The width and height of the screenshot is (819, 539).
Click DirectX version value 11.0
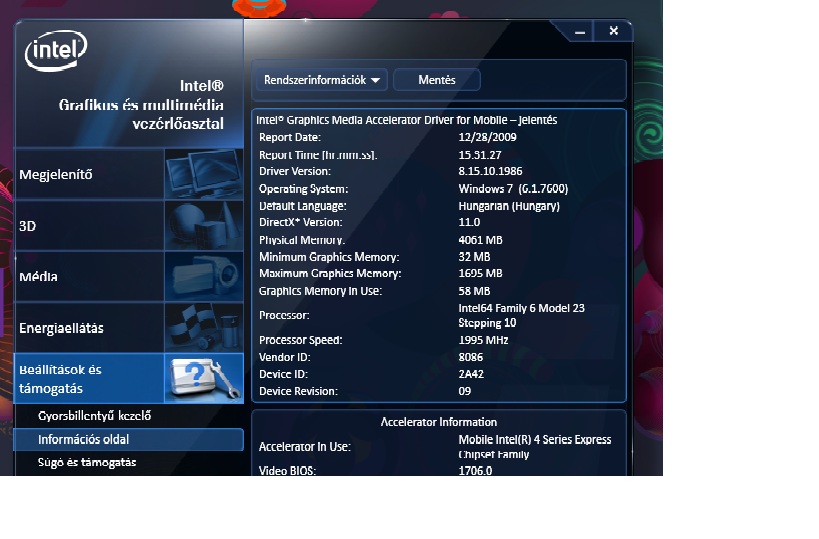469,222
